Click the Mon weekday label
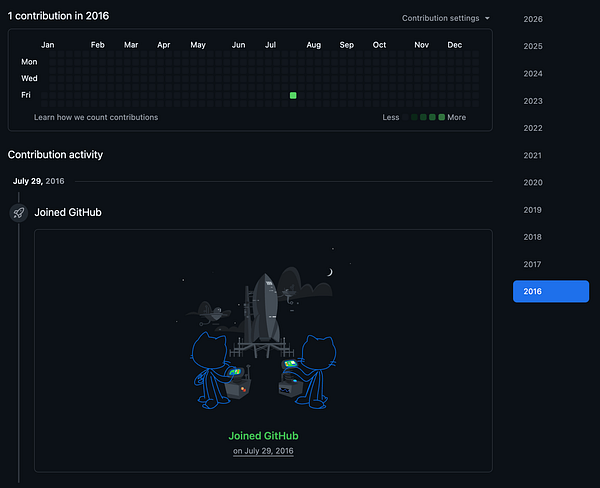600x488 pixels. point(29,62)
